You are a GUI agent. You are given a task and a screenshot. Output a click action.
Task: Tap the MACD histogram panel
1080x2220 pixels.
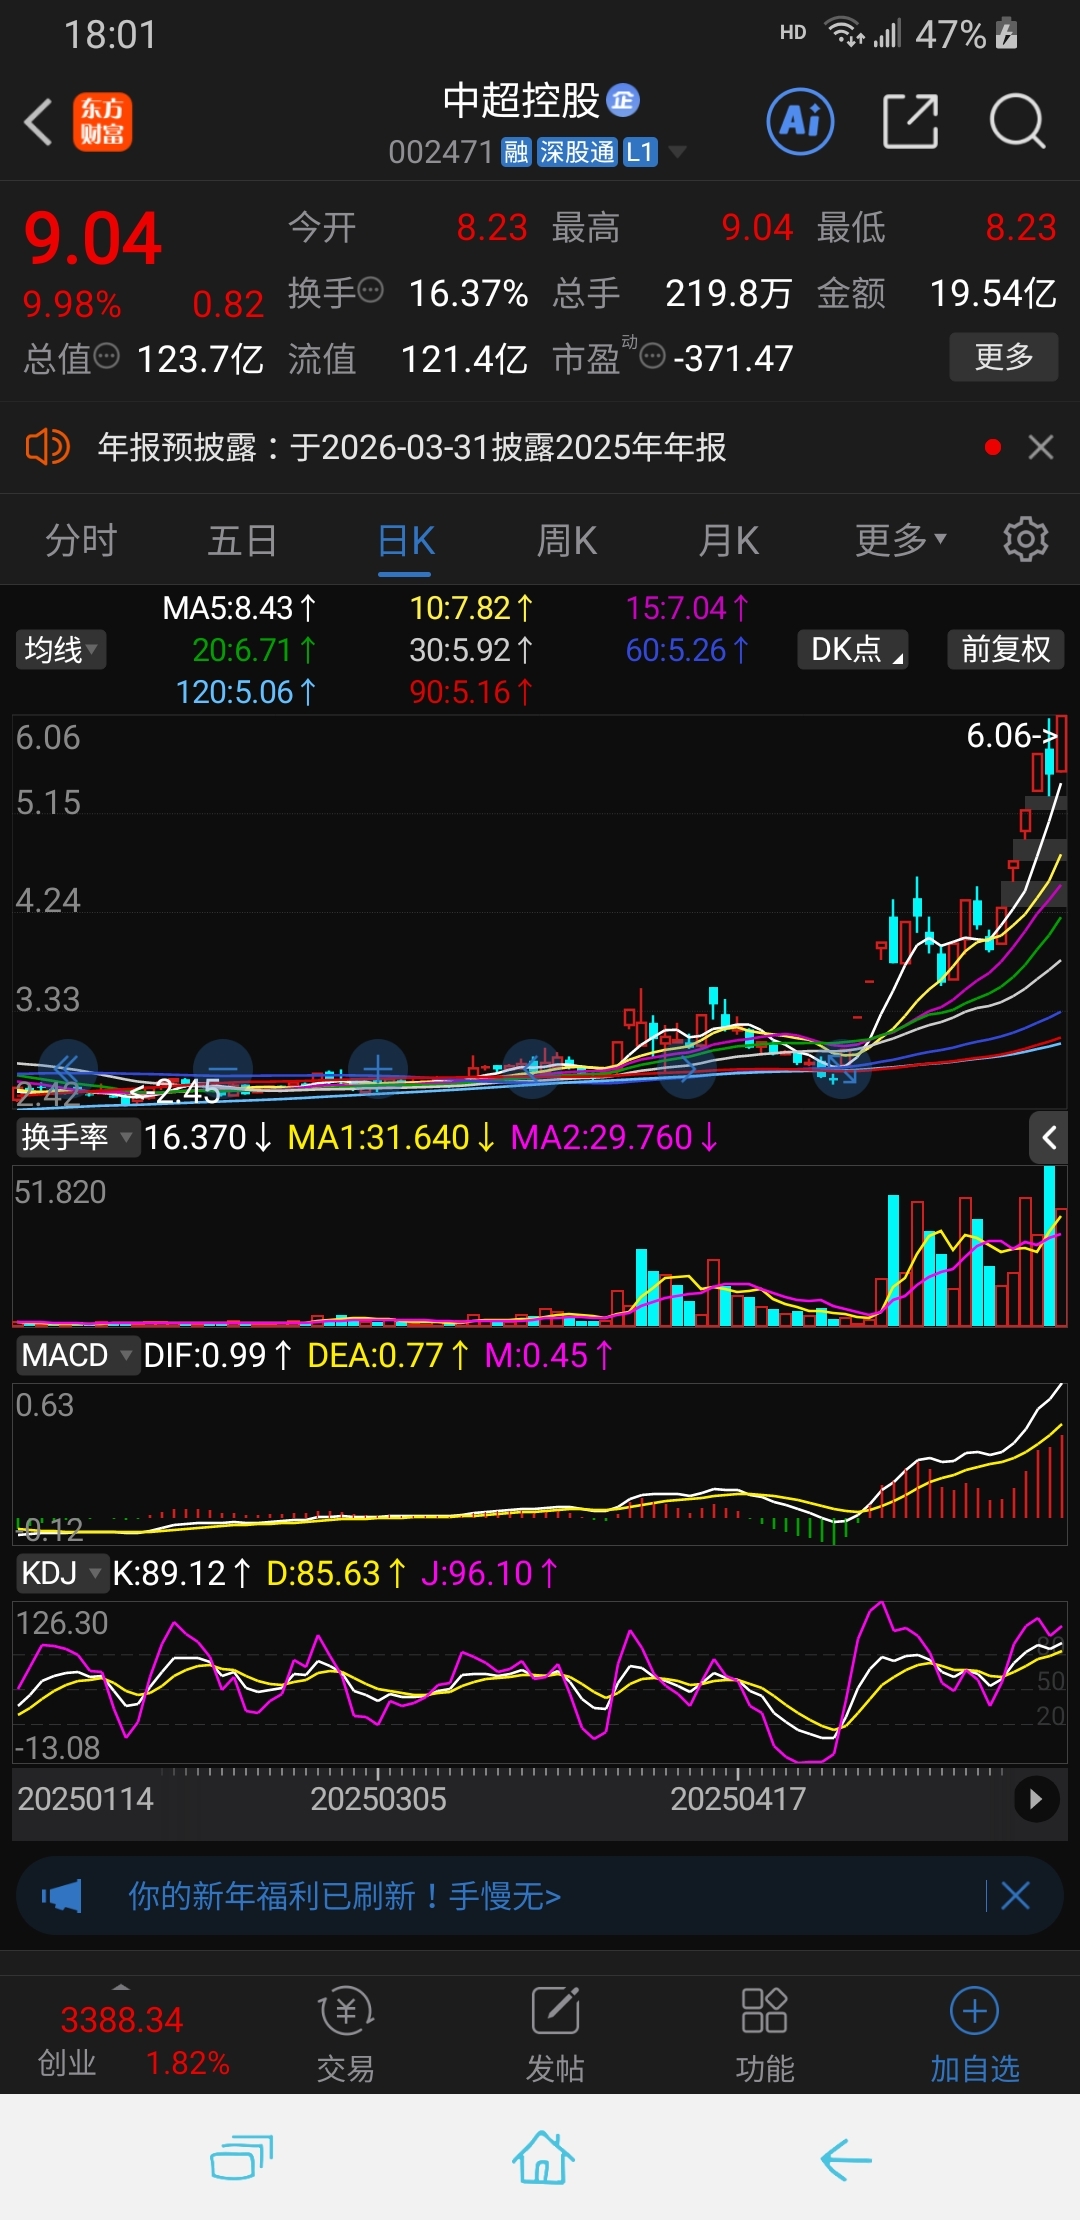[x=540, y=1464]
